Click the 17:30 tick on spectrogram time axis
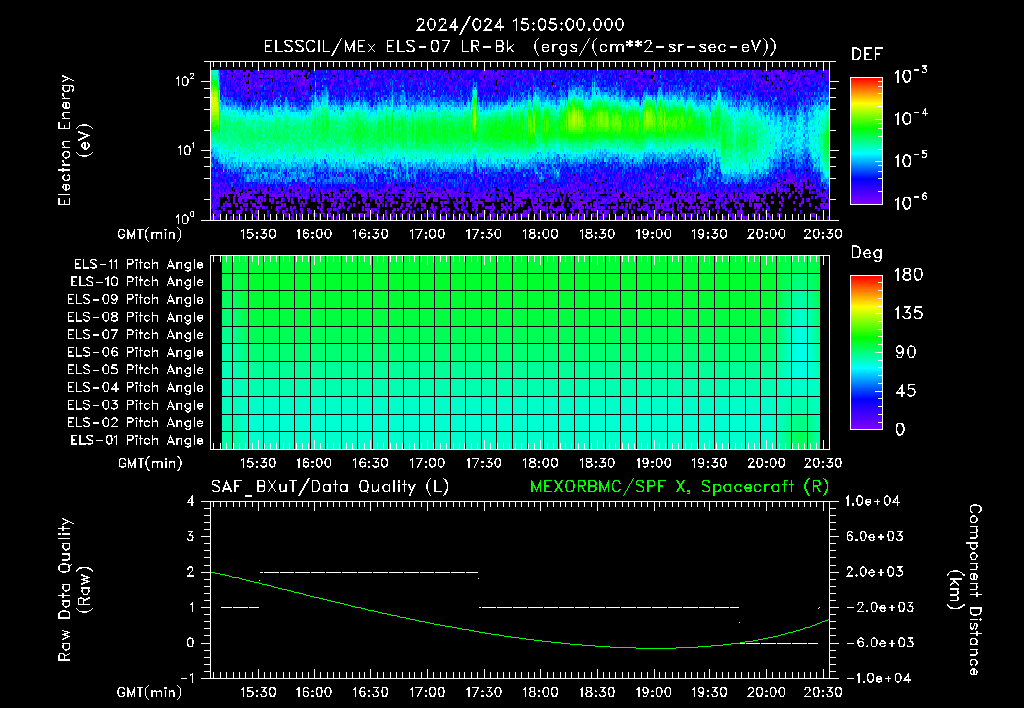The image size is (1024, 708). pyautogui.click(x=483, y=234)
